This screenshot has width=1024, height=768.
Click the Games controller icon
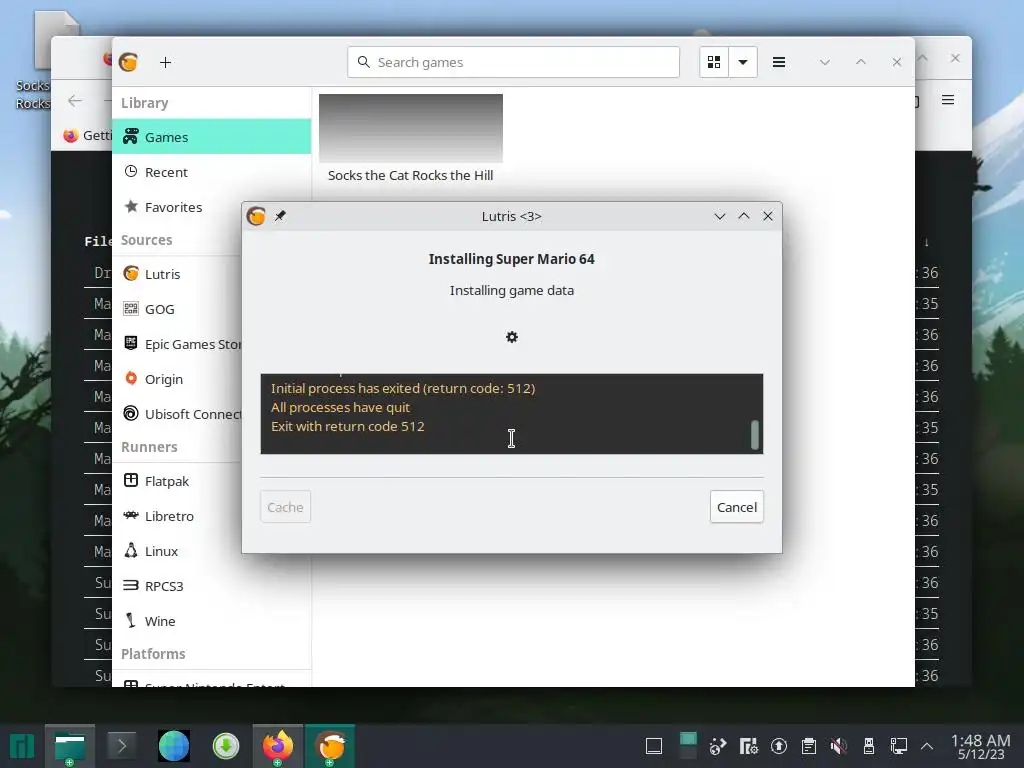[x=131, y=136]
